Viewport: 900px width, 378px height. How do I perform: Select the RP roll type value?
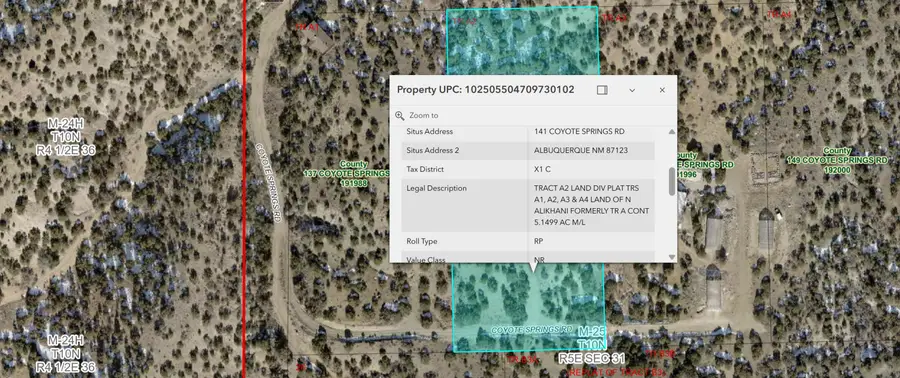click(538, 241)
